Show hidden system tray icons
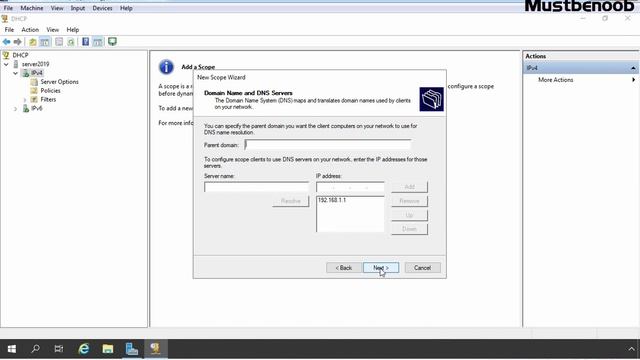The height and width of the screenshot is (360, 640). [631, 349]
